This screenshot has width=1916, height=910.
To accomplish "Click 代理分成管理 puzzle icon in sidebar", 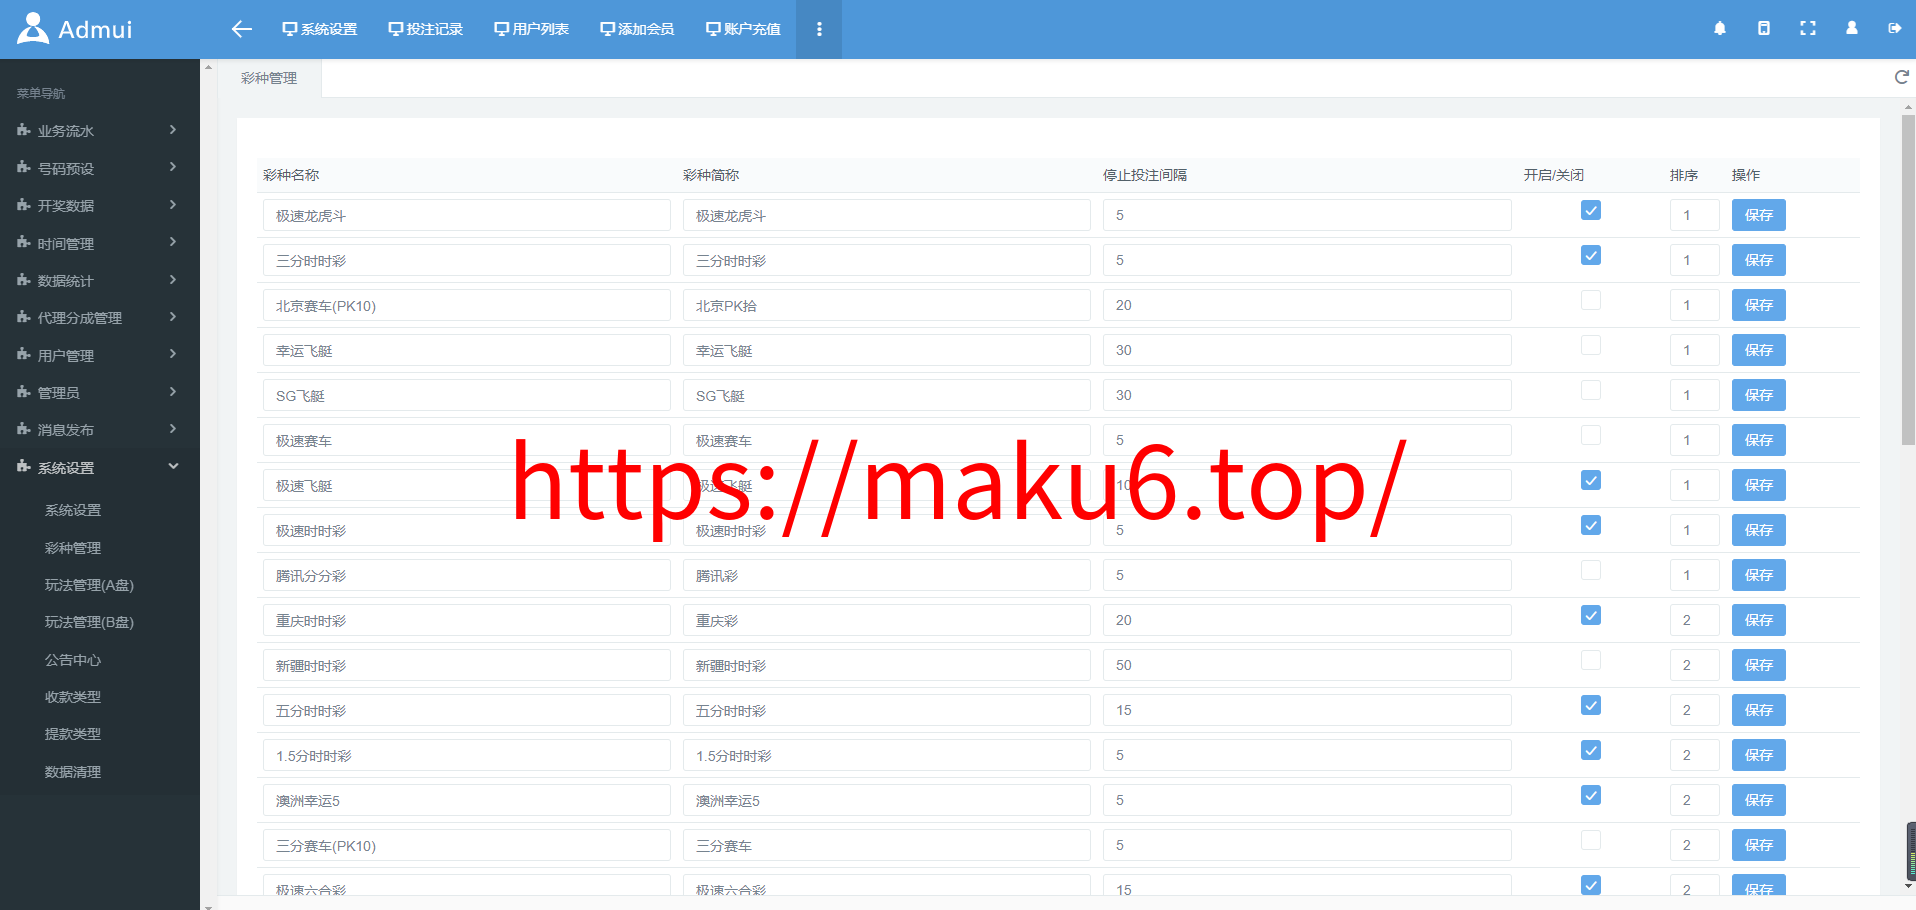I will tap(24, 317).
